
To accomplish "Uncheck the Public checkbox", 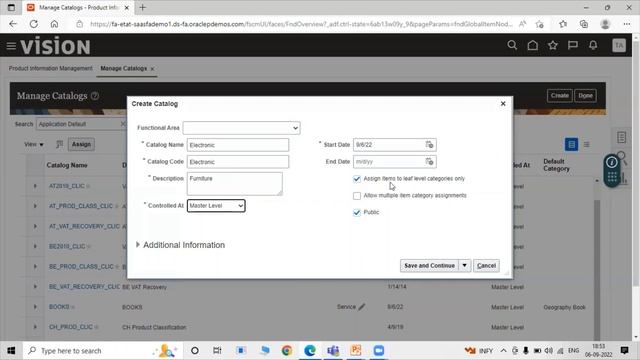I will click(357, 213).
